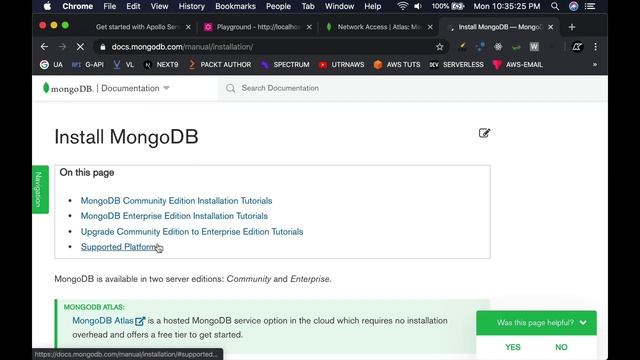Click the documentation search magnifier icon
This screenshot has height=360, width=640.
pos(230,88)
